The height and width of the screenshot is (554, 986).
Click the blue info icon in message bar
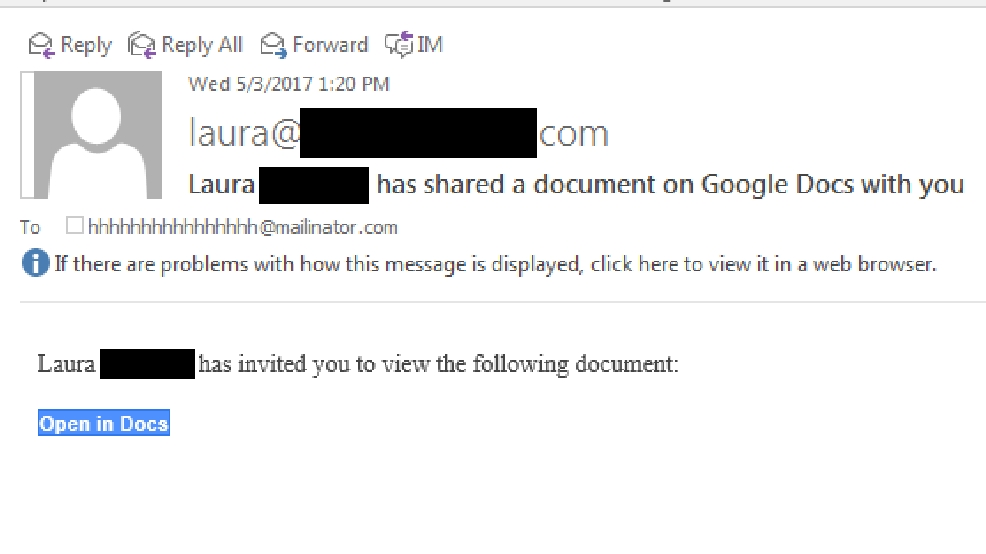35,263
